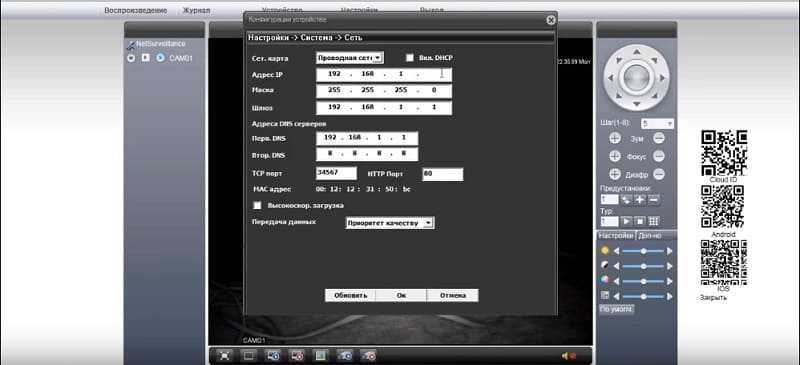Screen dimensions: 800x365
Task: Click the go-to preset icon
Action: tap(626, 200)
